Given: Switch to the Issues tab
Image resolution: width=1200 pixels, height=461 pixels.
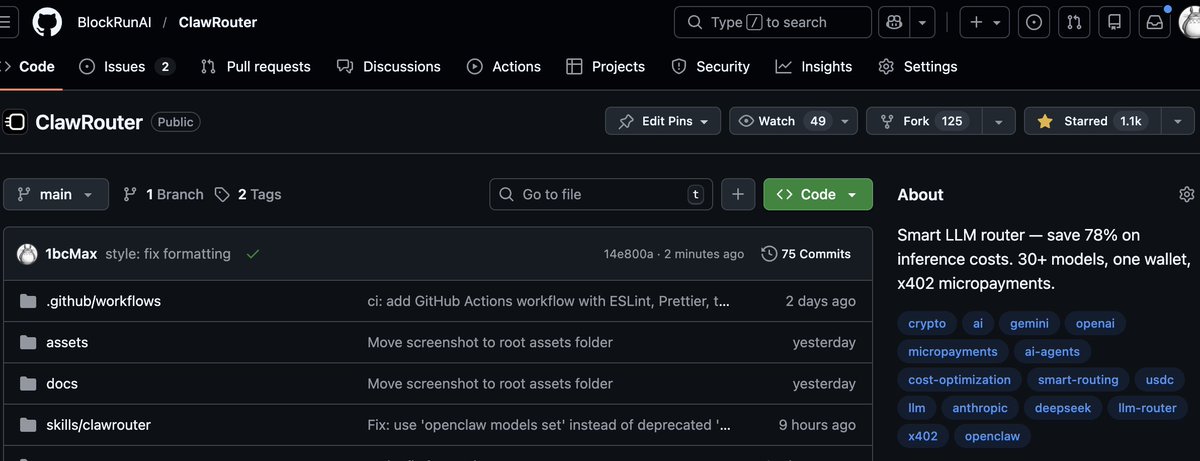Looking at the screenshot, I should (126, 66).
